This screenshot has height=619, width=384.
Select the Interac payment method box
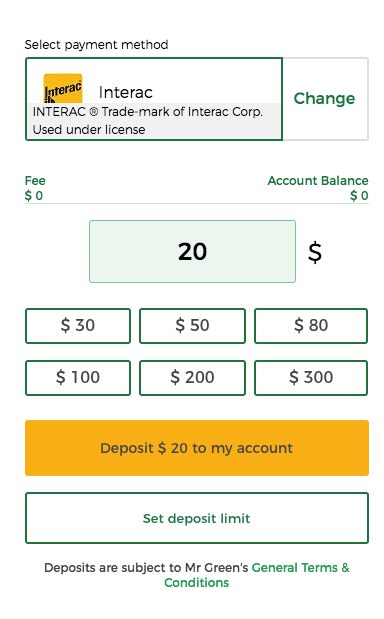tap(154, 99)
